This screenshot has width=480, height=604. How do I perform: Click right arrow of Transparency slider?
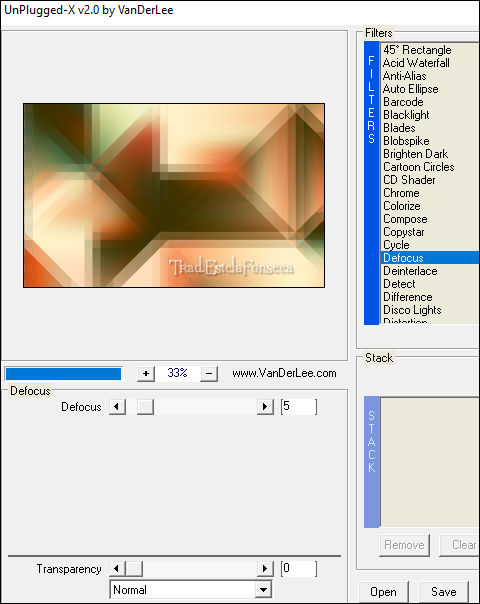pyautogui.click(x=265, y=569)
